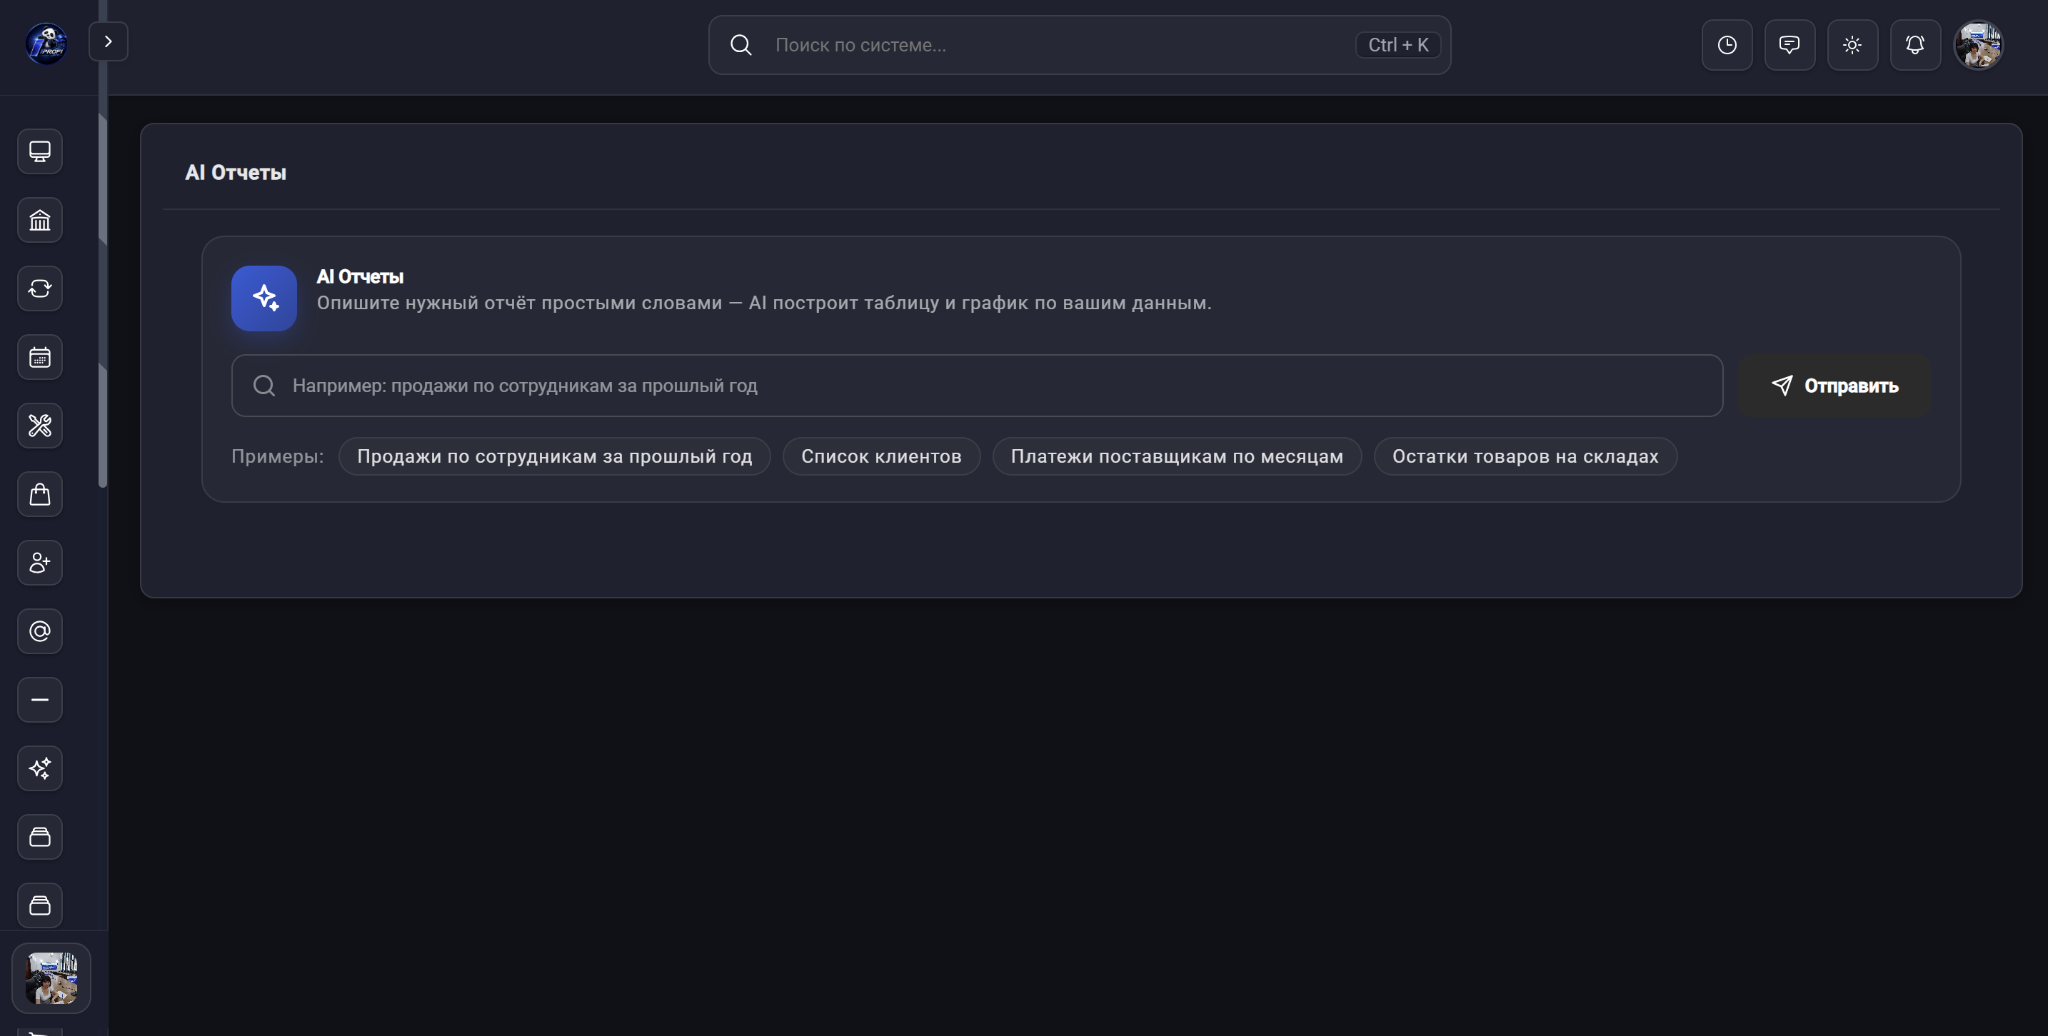
Task: Click the description text about AI построит таблицу
Action: point(764,303)
